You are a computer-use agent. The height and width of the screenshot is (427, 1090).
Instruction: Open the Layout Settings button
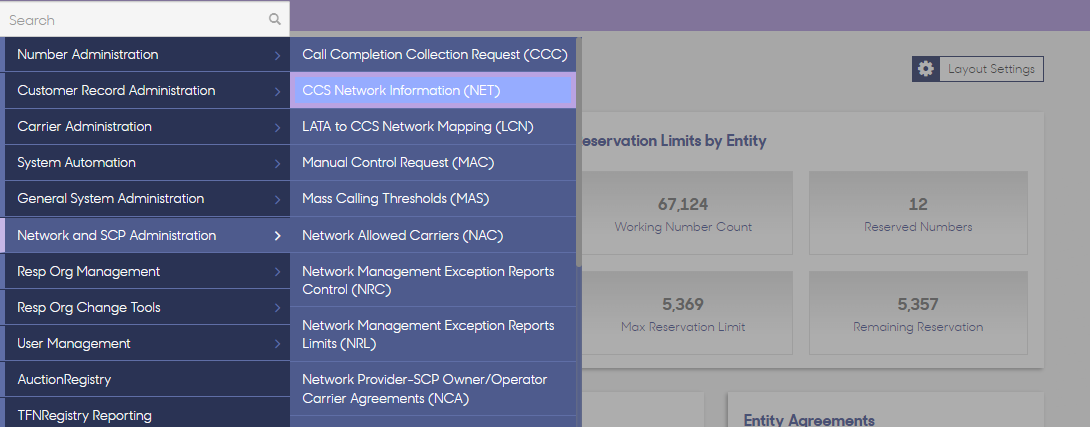point(977,69)
